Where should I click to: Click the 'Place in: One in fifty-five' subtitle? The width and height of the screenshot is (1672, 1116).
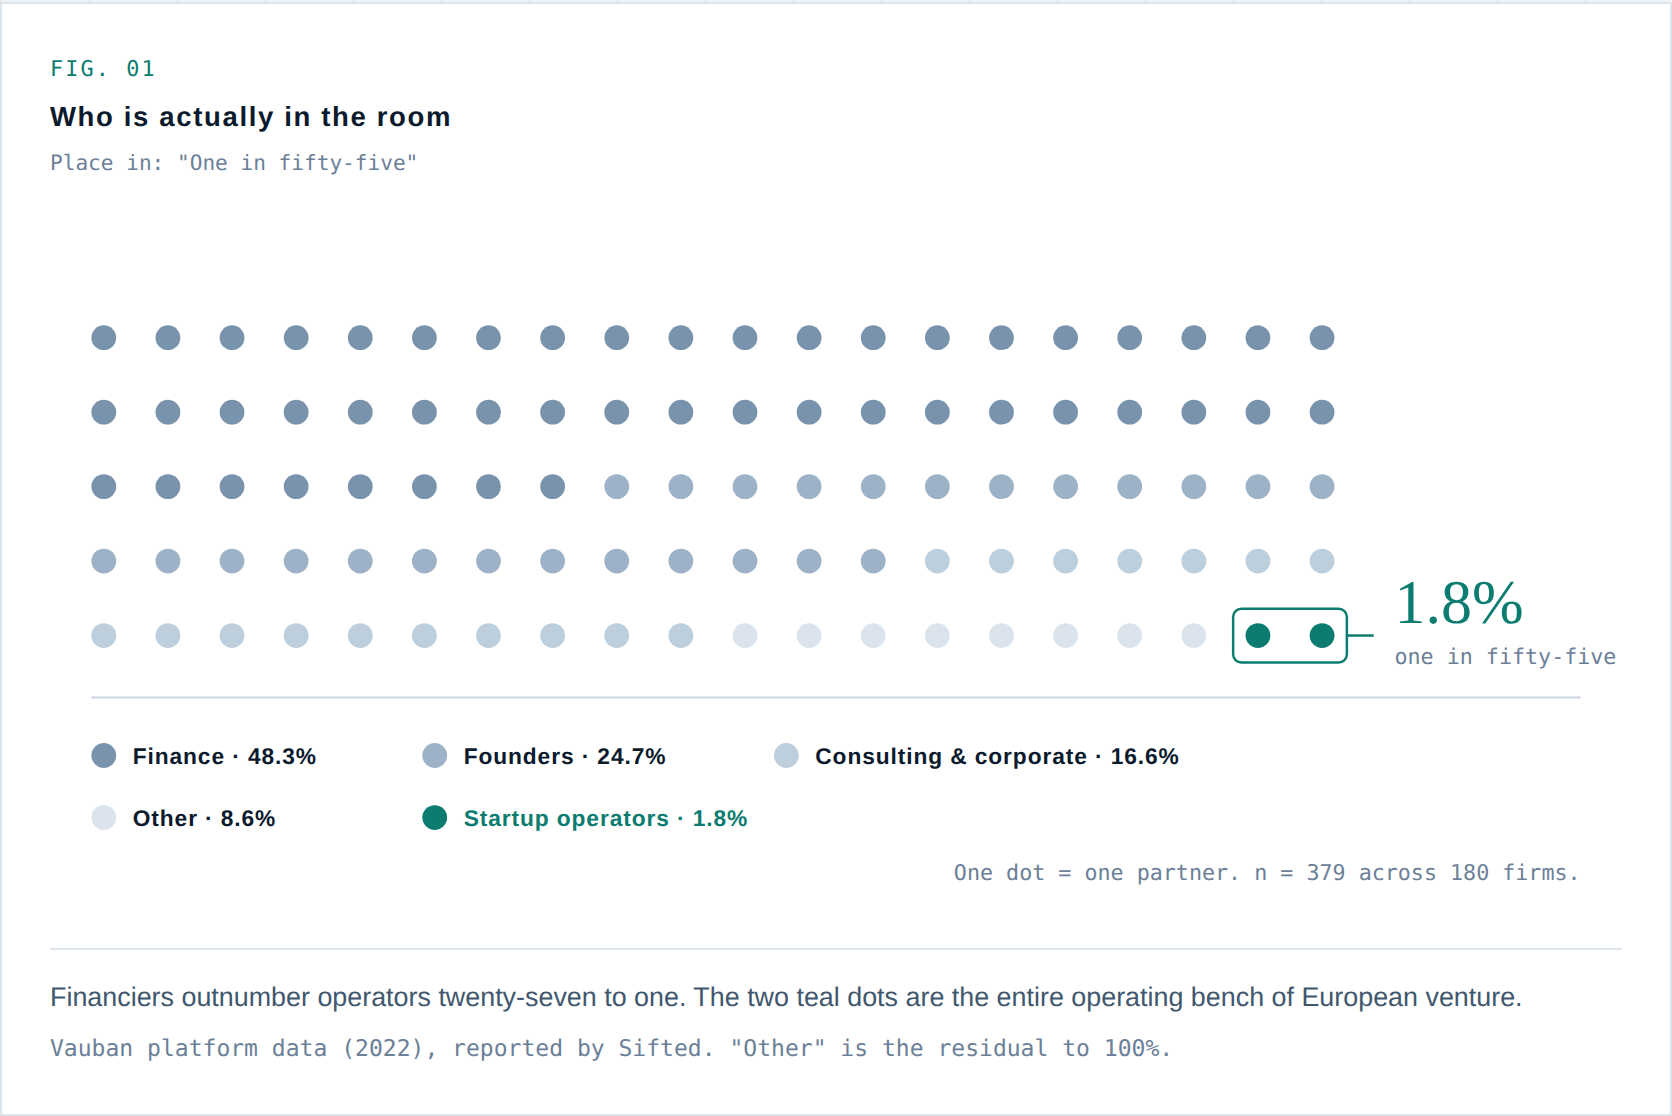pos(234,163)
